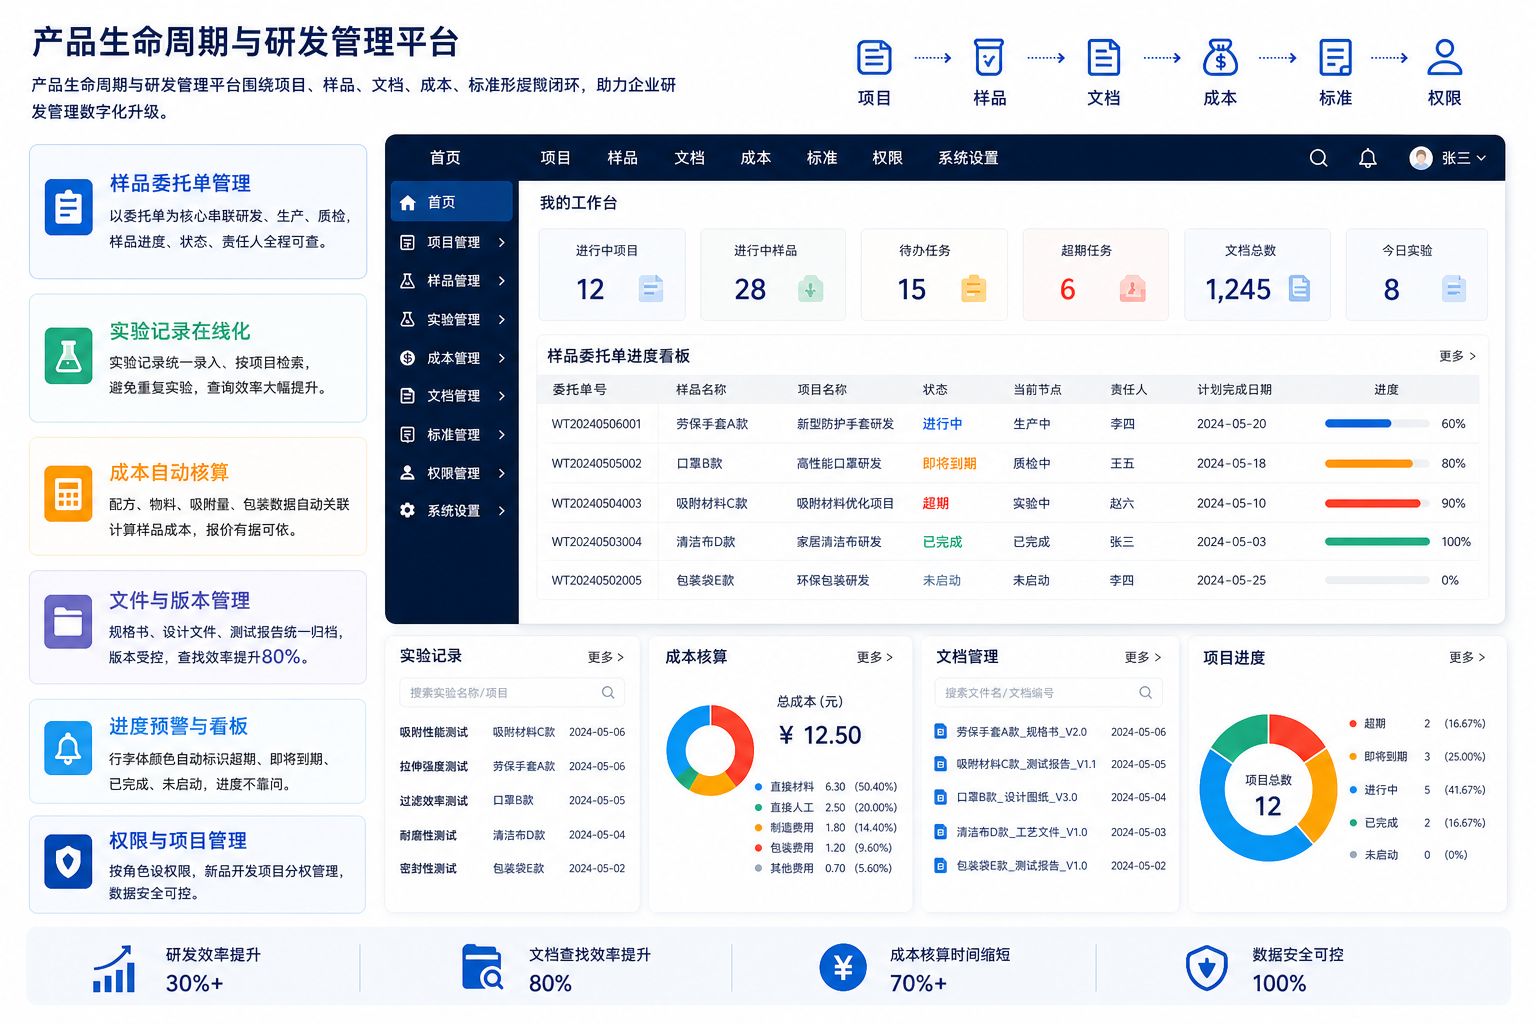This screenshot has height=1024, width=1536.
Task: Click the 待办任务 card showing 15
Action: coord(934,274)
